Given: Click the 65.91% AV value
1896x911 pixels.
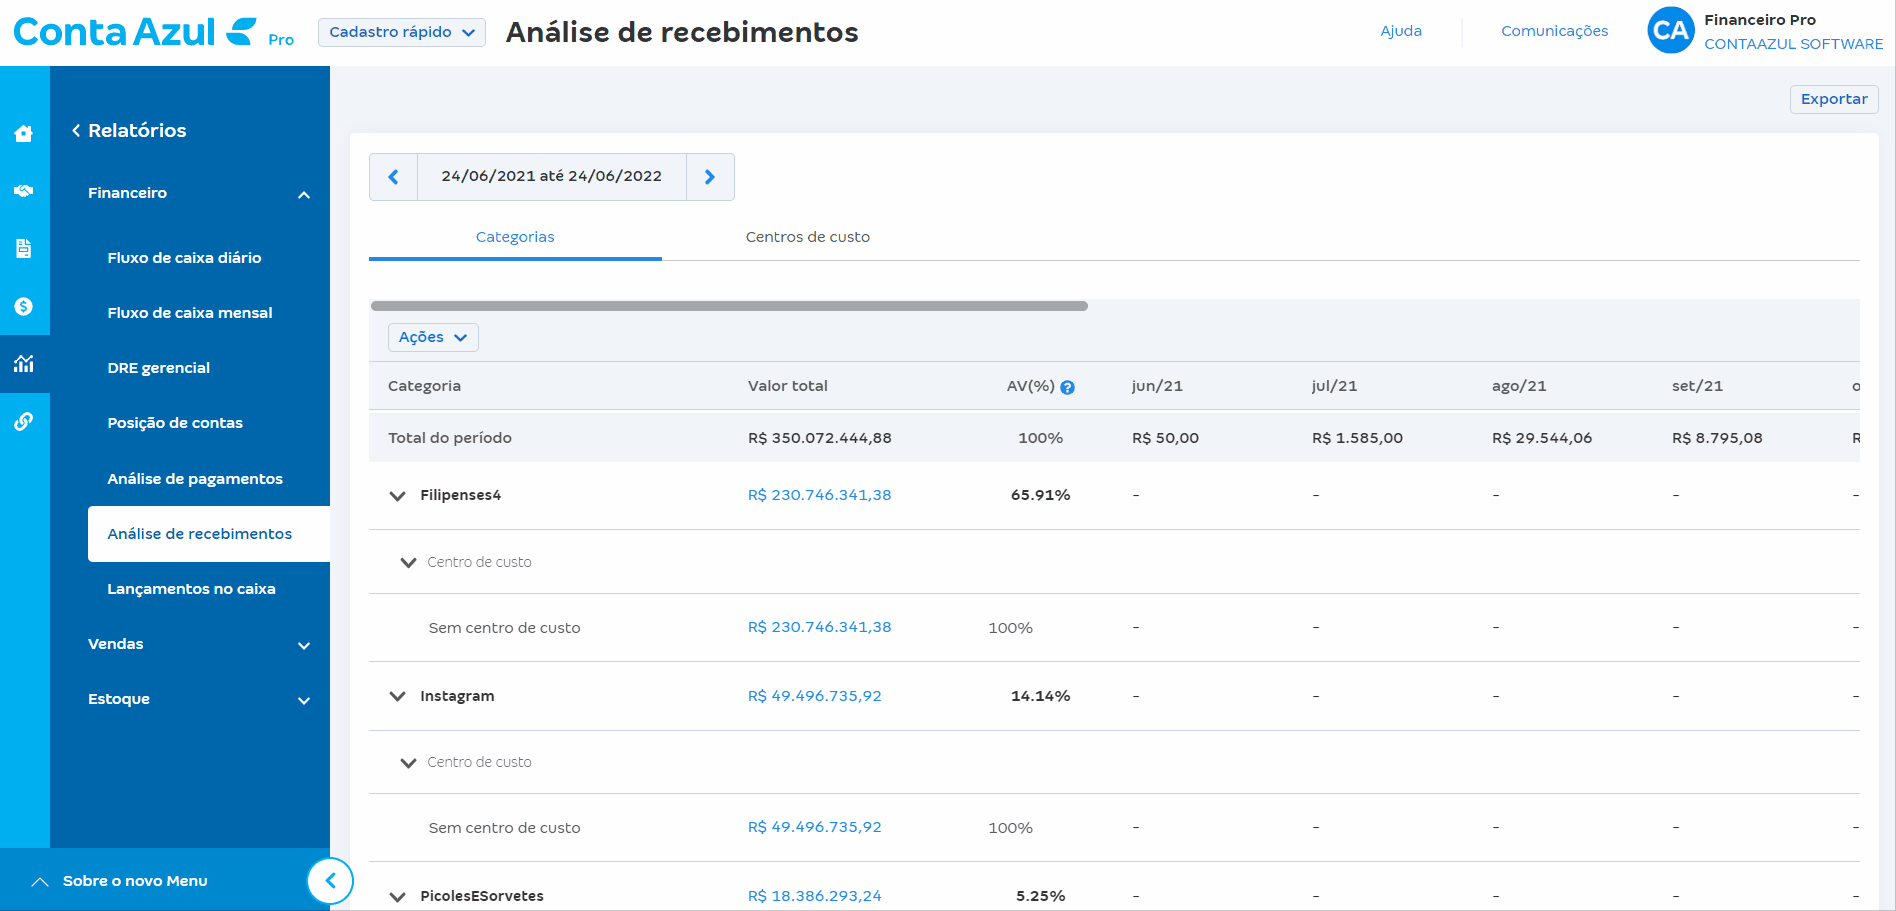Looking at the screenshot, I should [x=1040, y=495].
